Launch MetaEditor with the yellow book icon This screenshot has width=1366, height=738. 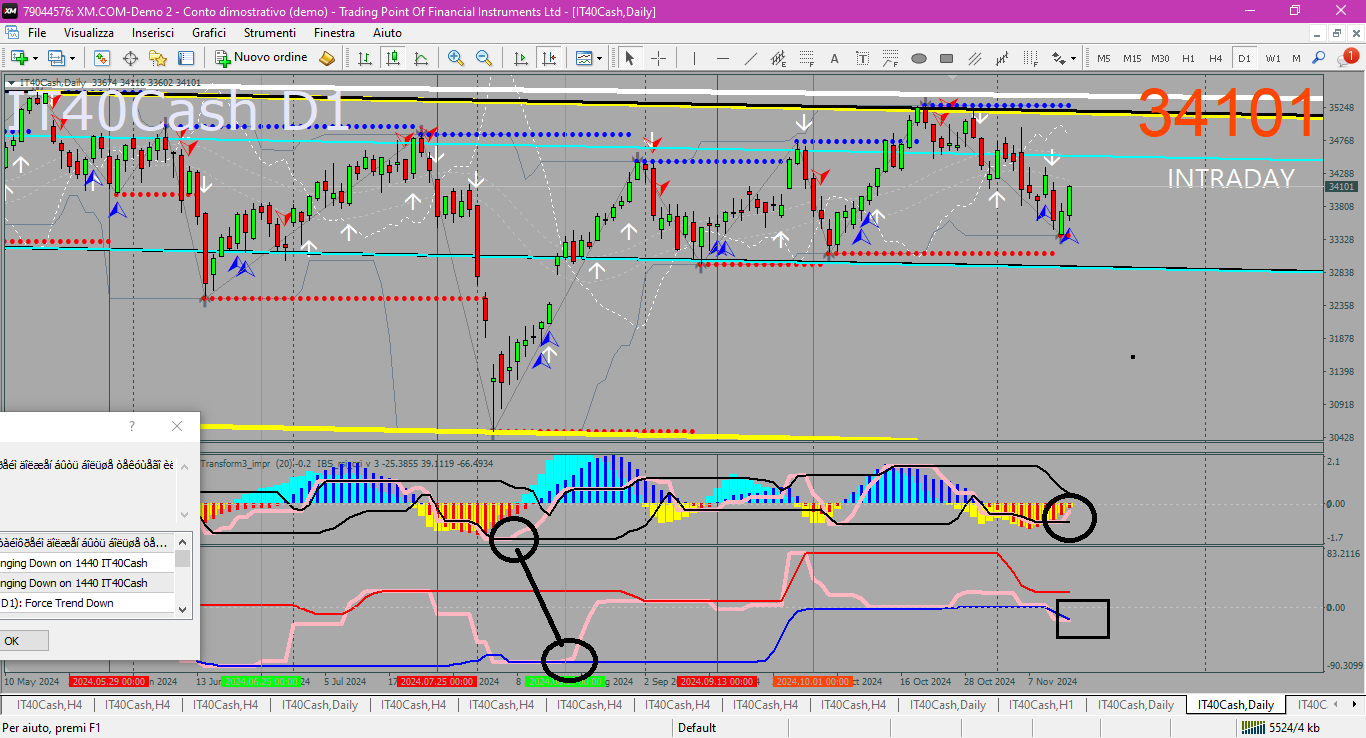pyautogui.click(x=327, y=58)
